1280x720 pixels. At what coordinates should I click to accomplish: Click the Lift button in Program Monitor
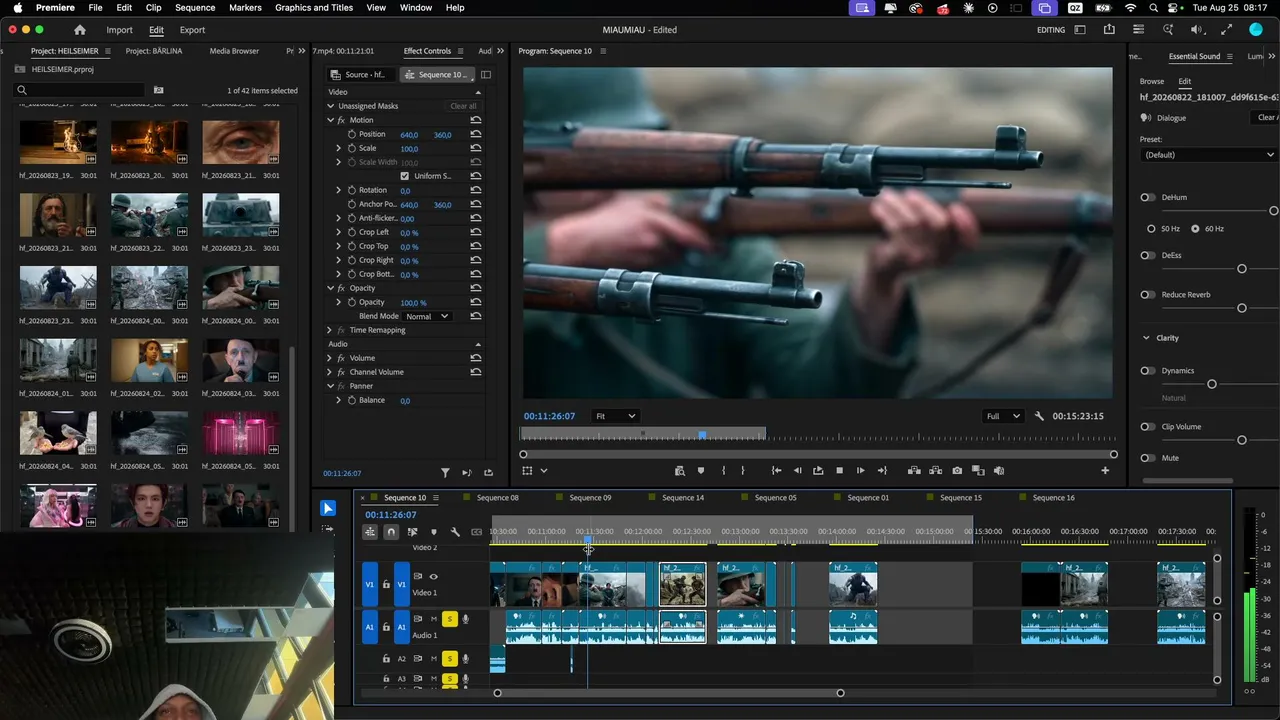[914, 470]
